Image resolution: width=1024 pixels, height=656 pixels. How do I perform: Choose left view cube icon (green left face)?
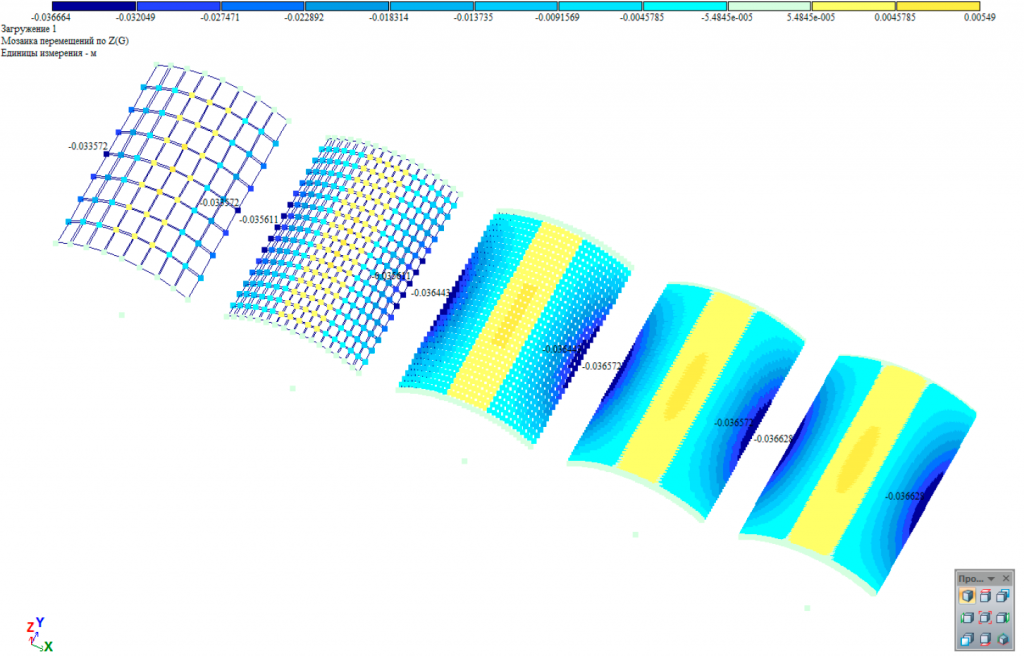[967, 618]
